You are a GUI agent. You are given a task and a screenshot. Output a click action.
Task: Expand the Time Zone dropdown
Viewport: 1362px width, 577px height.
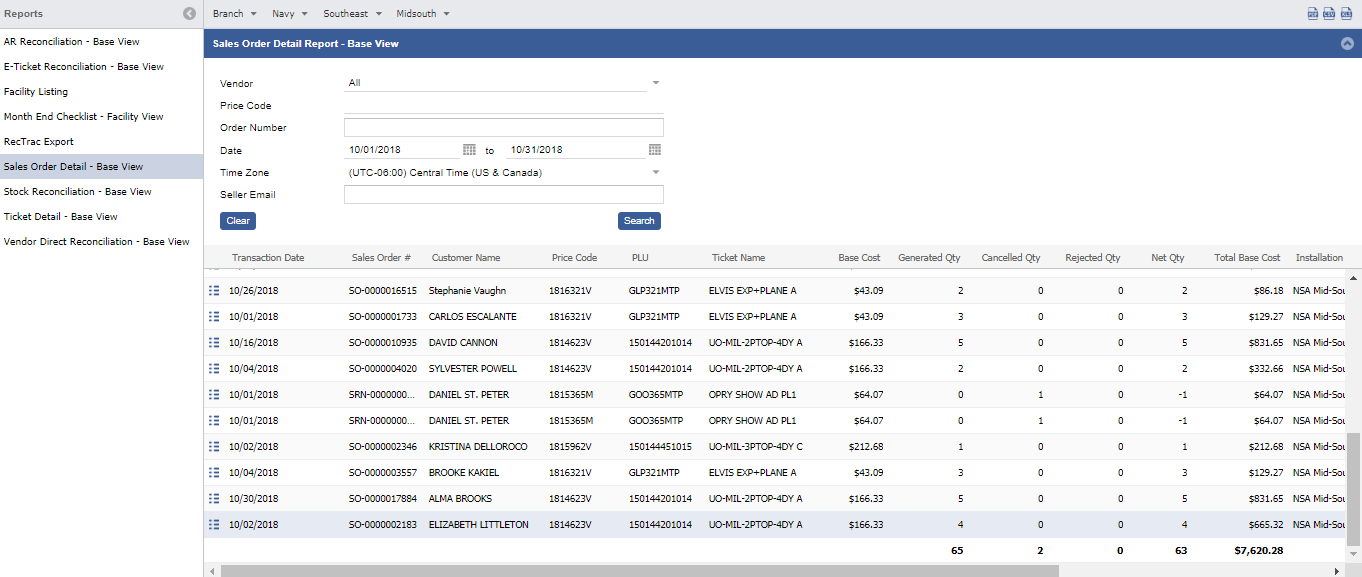tap(656, 172)
